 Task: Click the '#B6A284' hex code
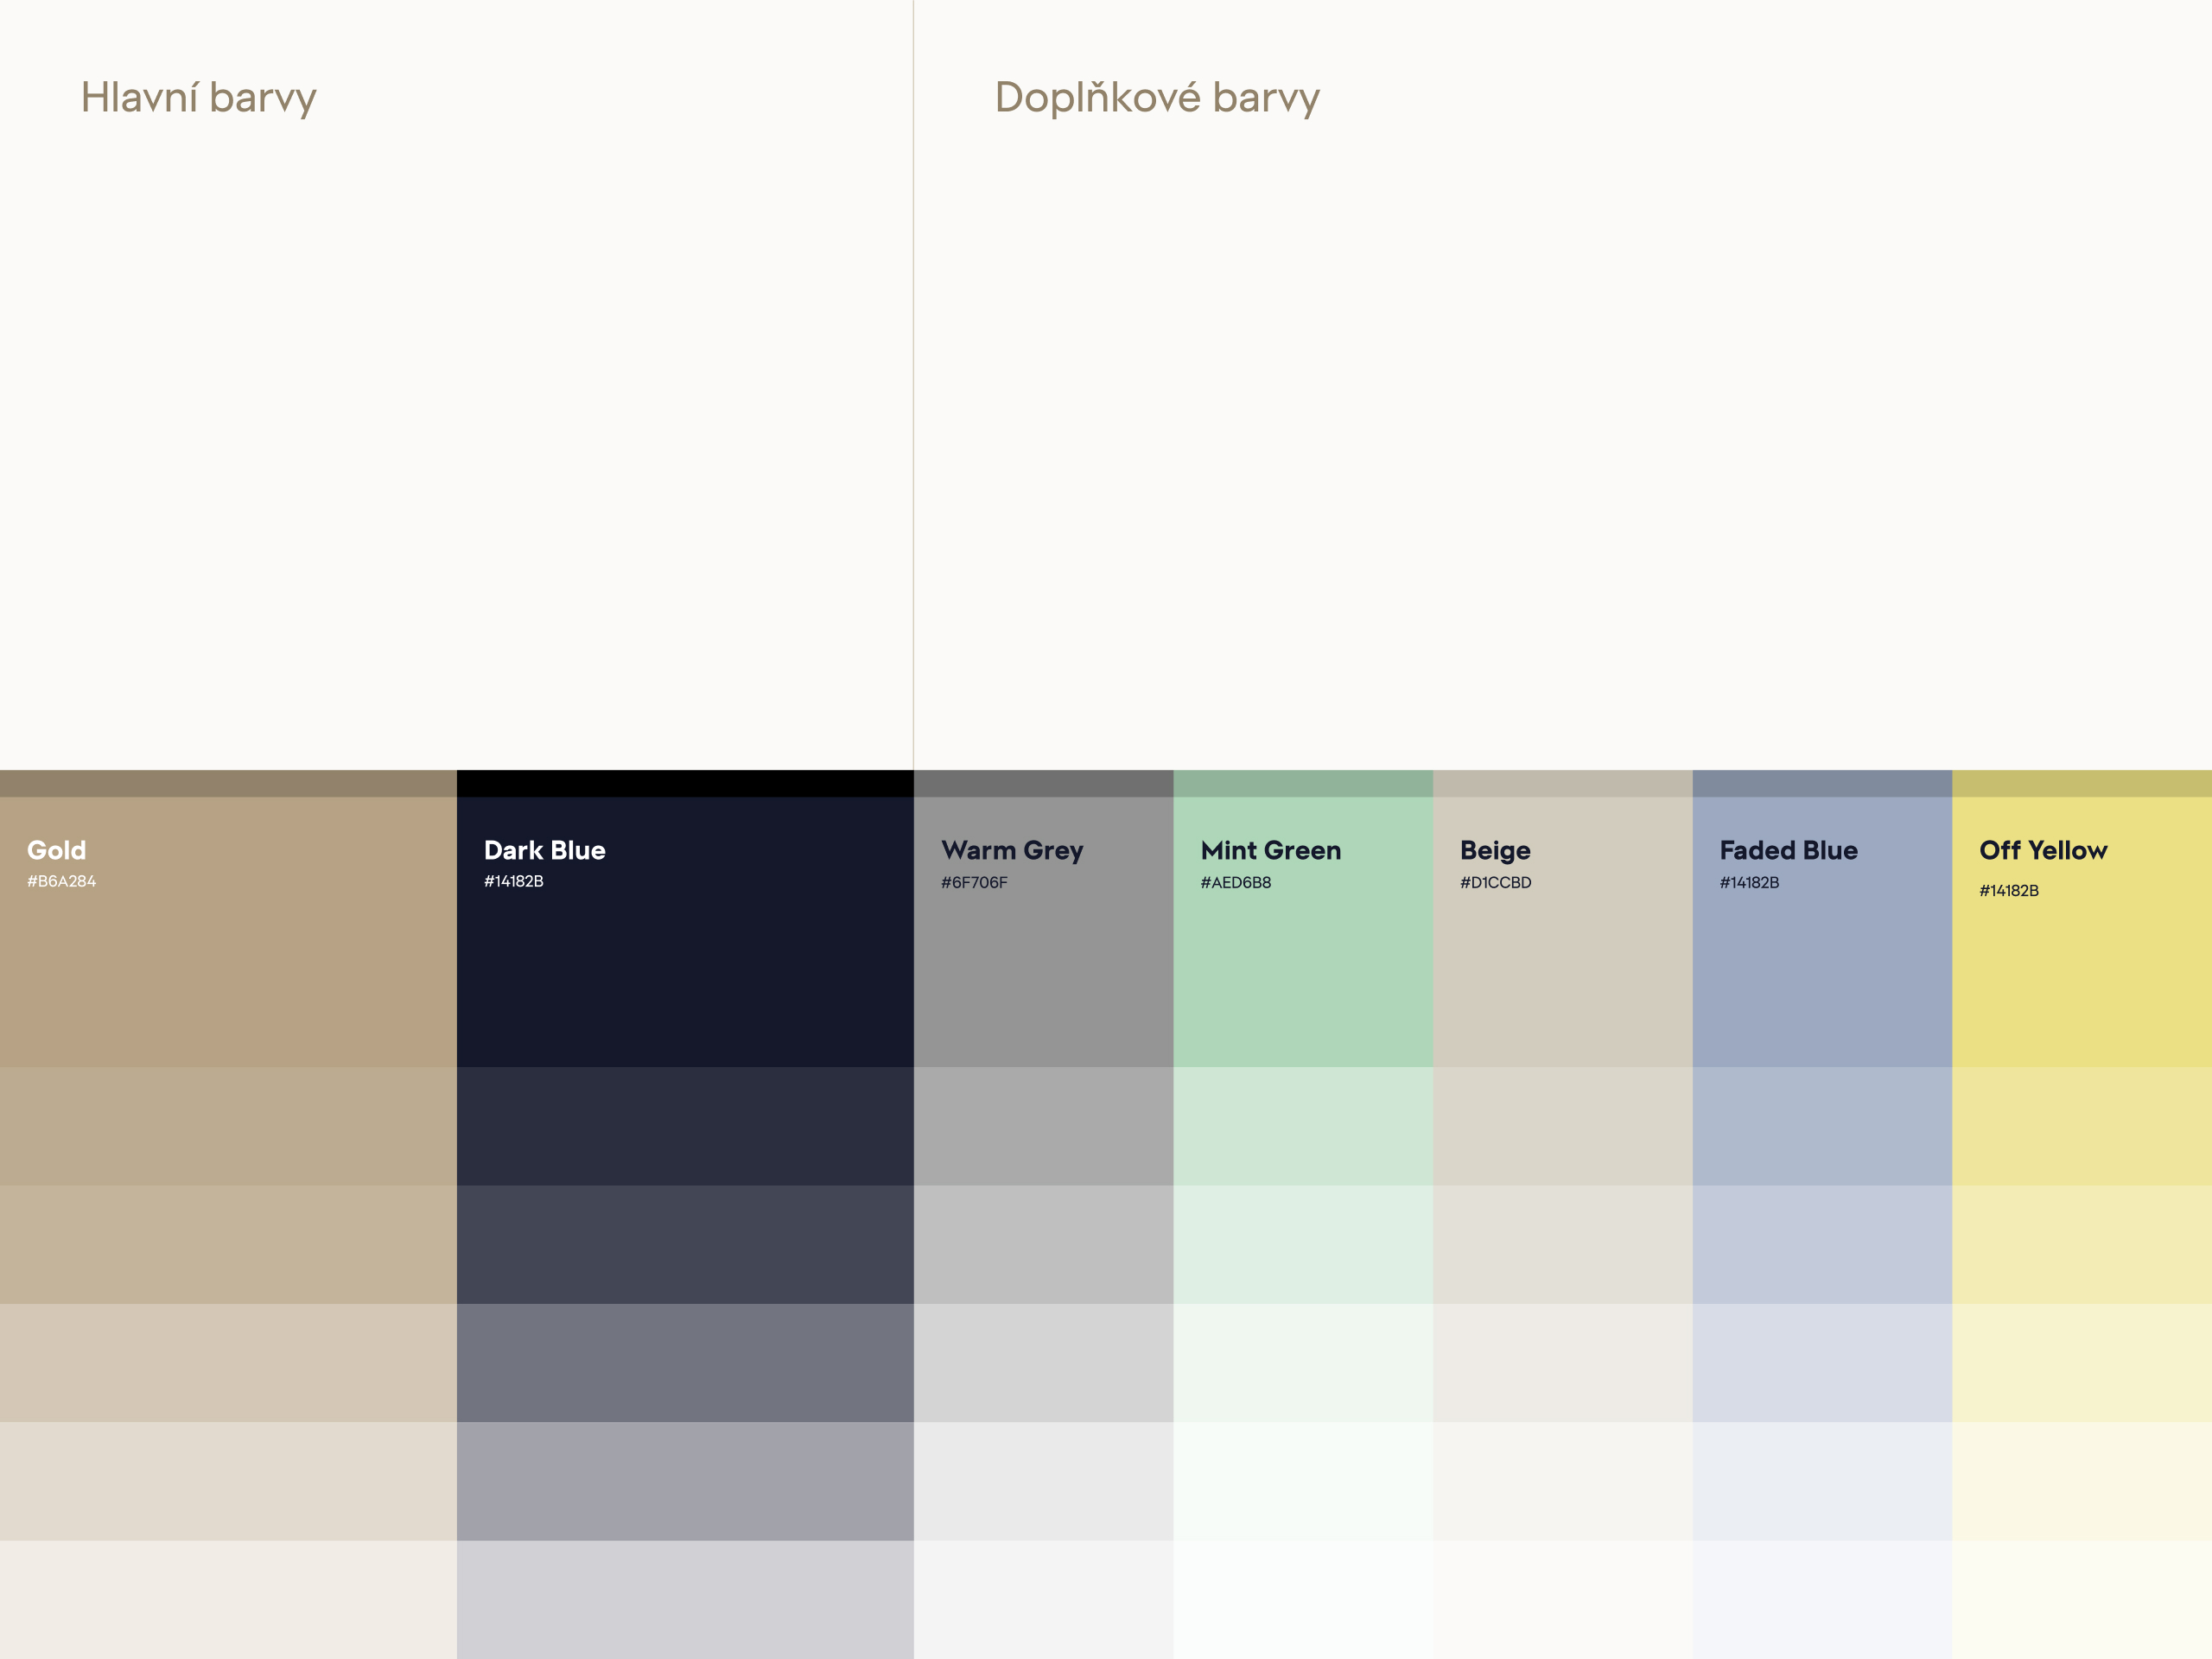(x=62, y=881)
